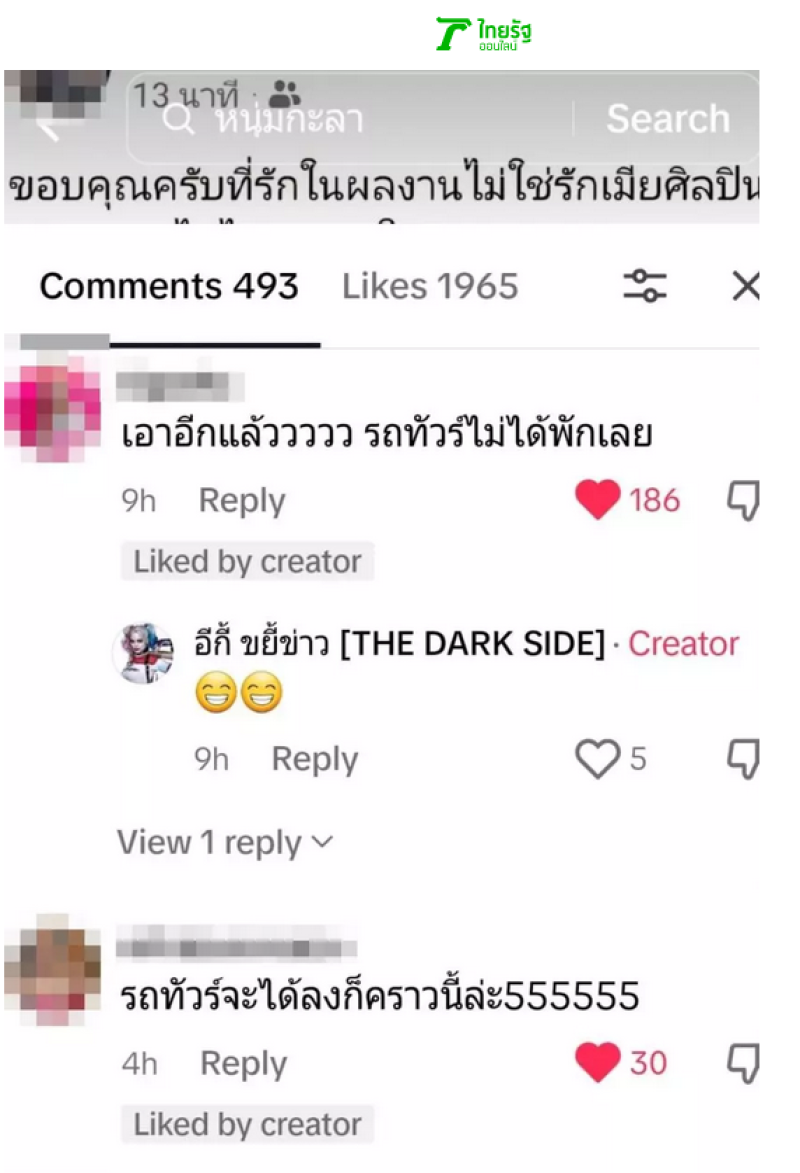Click the magnifier icon in search field
The image size is (800, 1173).
pos(178,118)
